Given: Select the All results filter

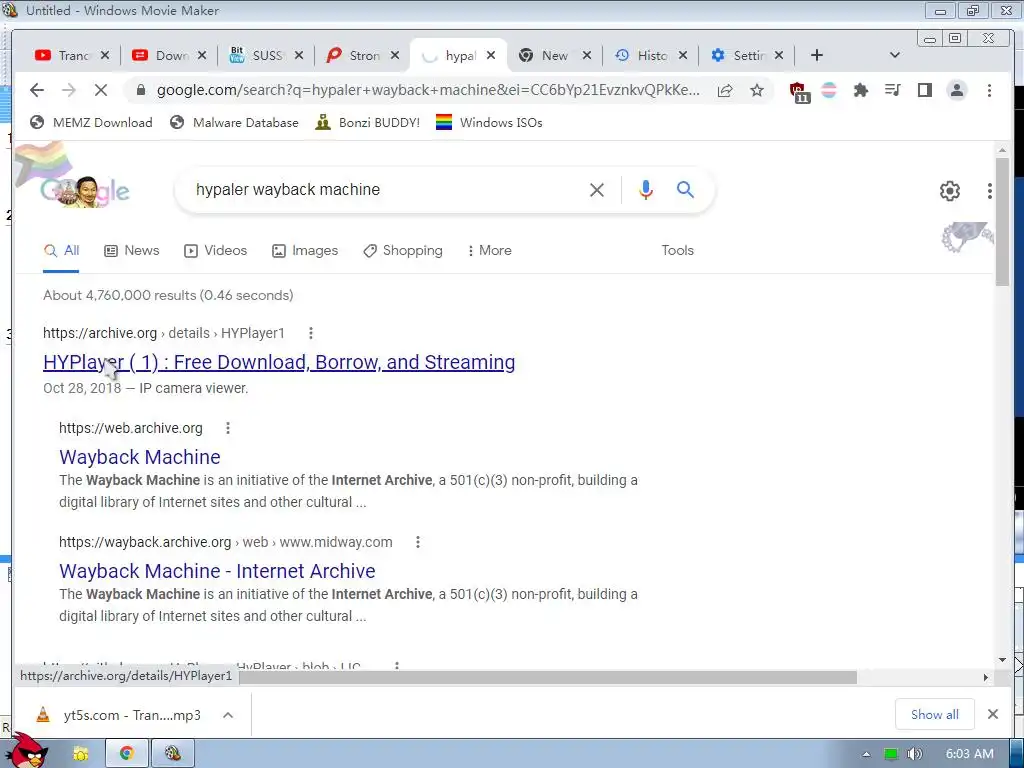Looking at the screenshot, I should click(61, 251).
